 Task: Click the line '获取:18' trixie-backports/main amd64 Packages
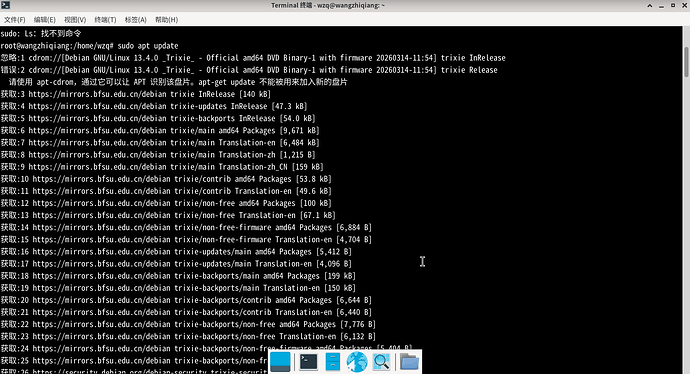178,276
